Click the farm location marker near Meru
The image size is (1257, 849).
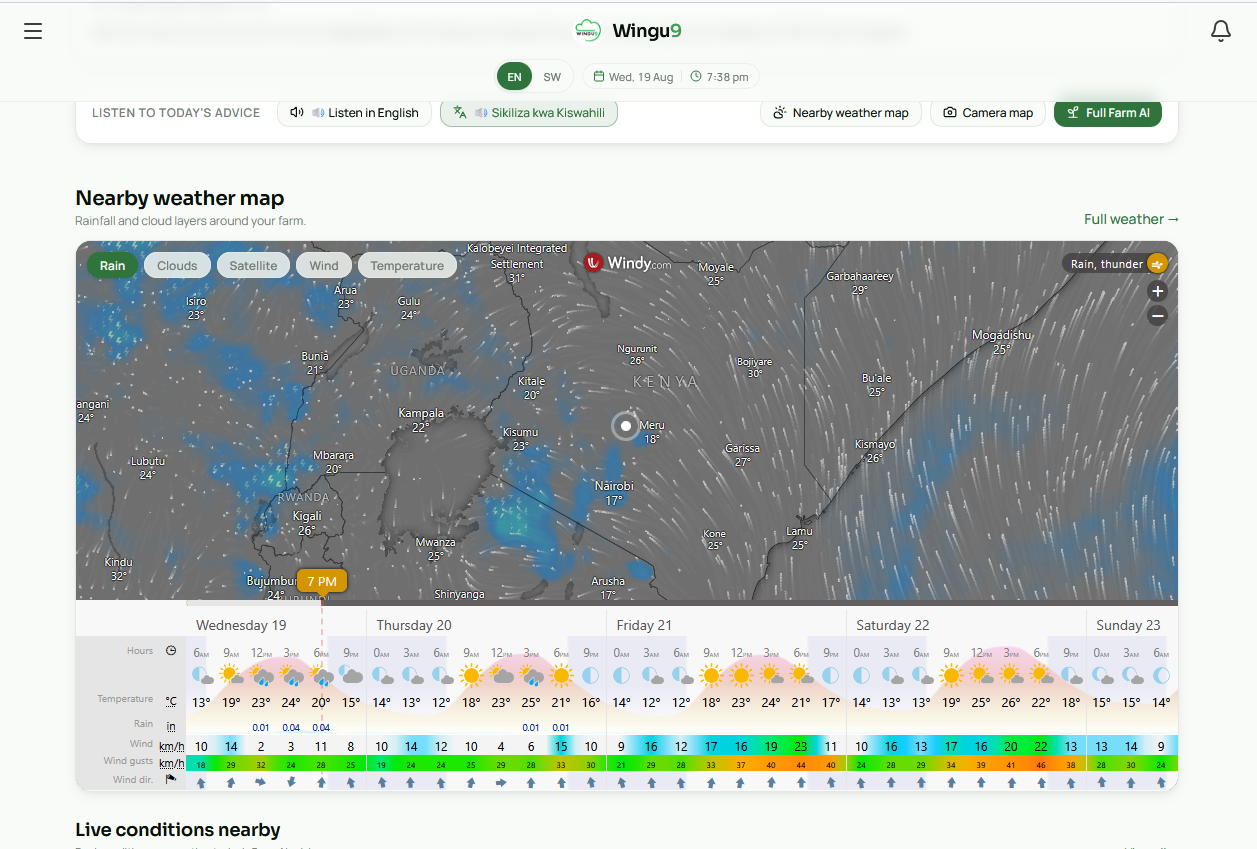pyautogui.click(x=625, y=426)
